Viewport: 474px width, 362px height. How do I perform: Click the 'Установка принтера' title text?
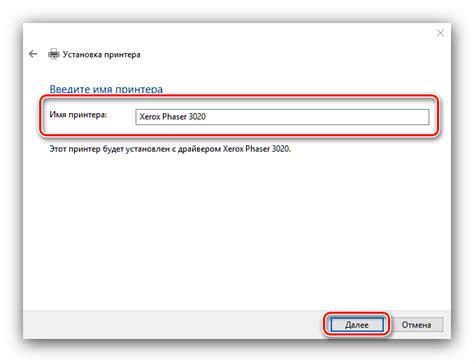pyautogui.click(x=101, y=54)
